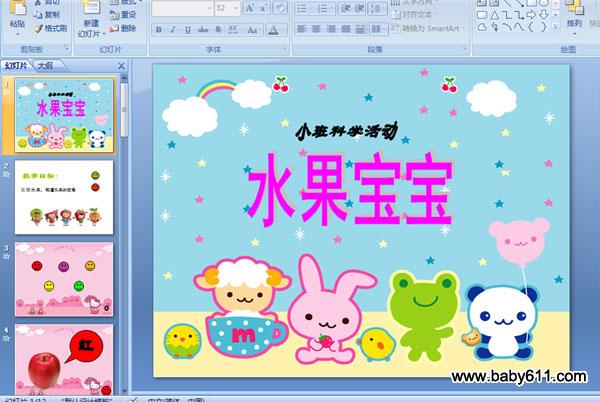Switch to the Outline (大纲) tab
Viewport: 600px width, 402px height.
click(x=45, y=65)
